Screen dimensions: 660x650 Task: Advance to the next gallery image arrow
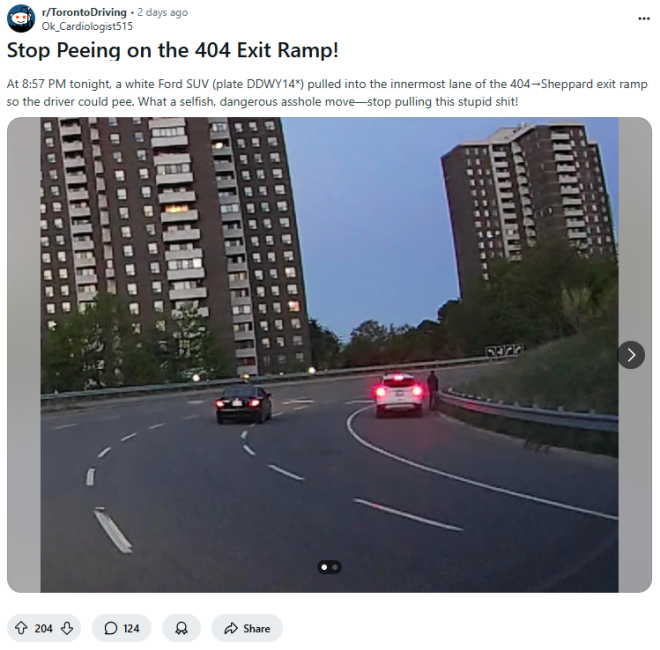point(631,355)
